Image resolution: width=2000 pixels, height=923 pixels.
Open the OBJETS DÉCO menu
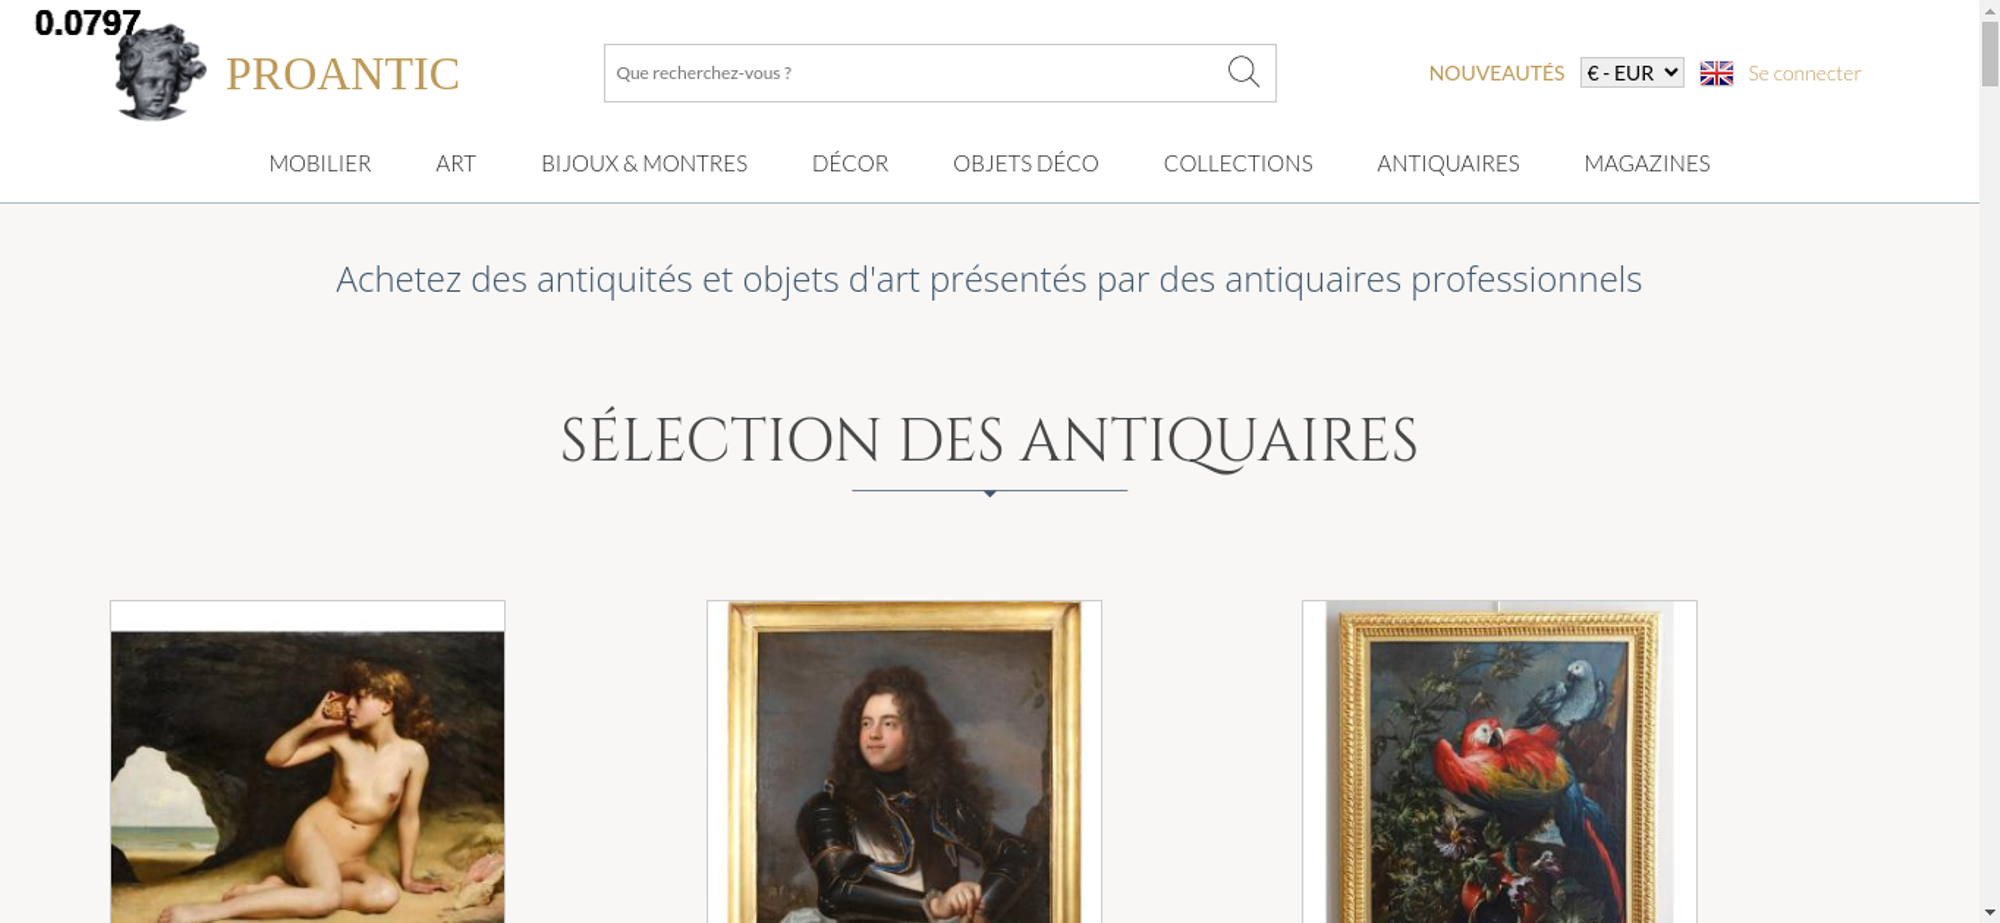[1026, 163]
